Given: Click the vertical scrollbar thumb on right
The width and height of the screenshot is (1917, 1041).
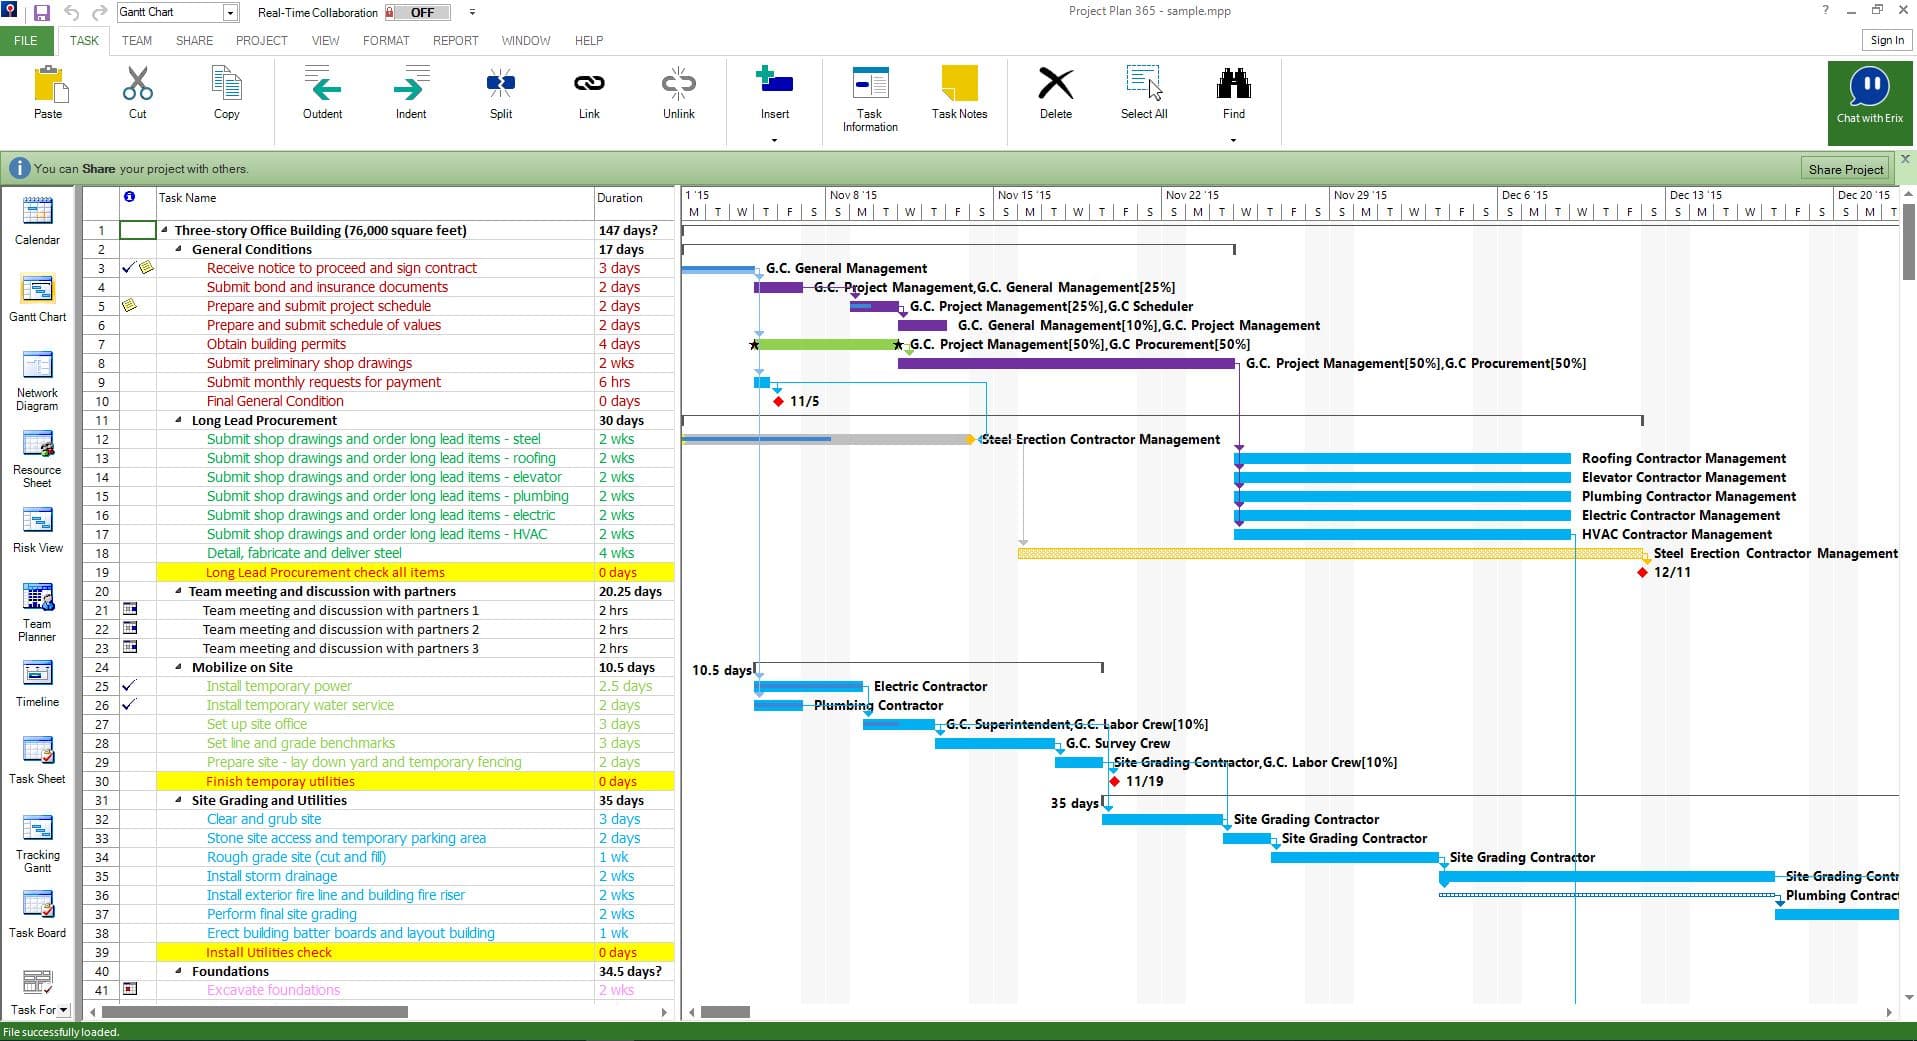Looking at the screenshot, I should 1908,243.
